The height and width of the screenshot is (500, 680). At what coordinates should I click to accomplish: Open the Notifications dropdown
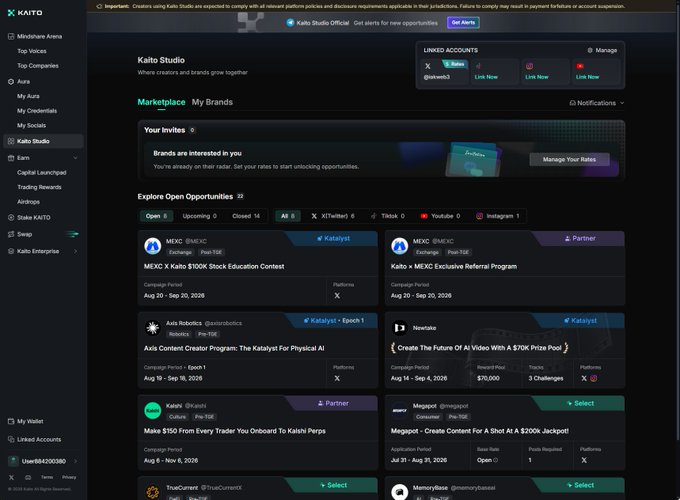(597, 103)
